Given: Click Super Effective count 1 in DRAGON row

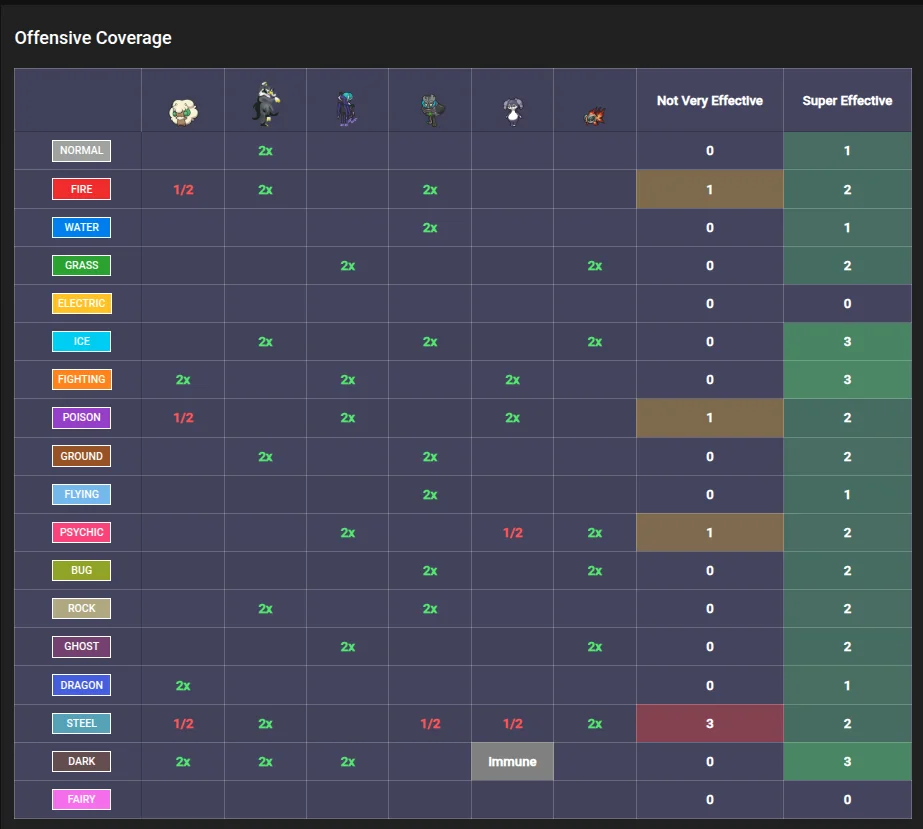Looking at the screenshot, I should tap(847, 685).
